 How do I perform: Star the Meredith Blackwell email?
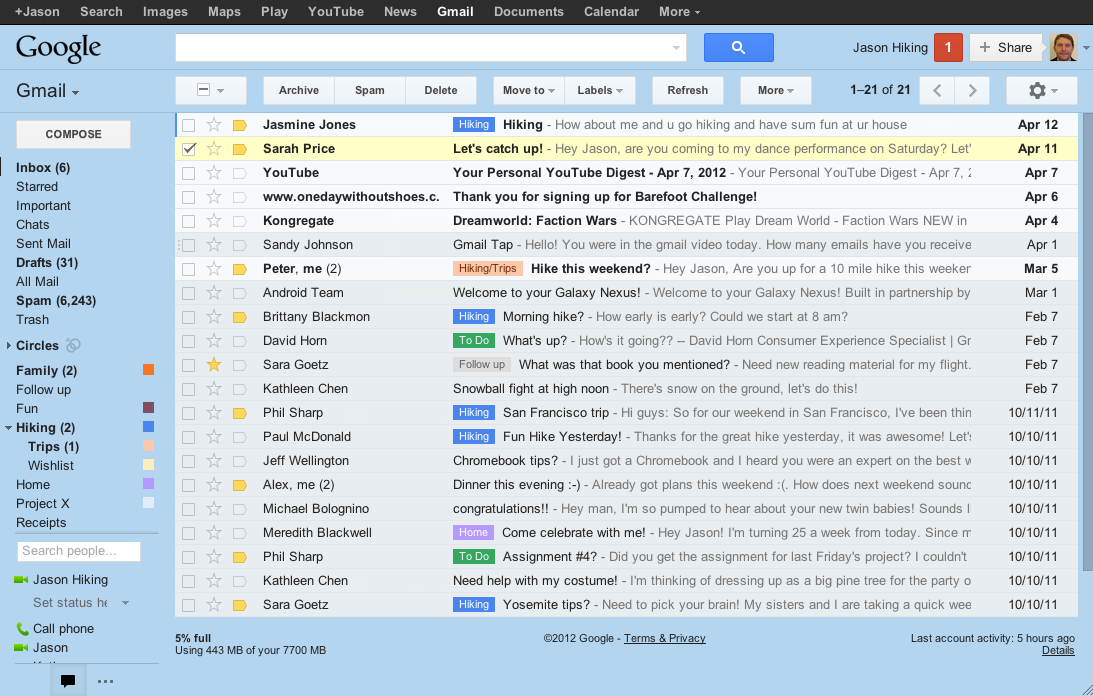(x=214, y=533)
